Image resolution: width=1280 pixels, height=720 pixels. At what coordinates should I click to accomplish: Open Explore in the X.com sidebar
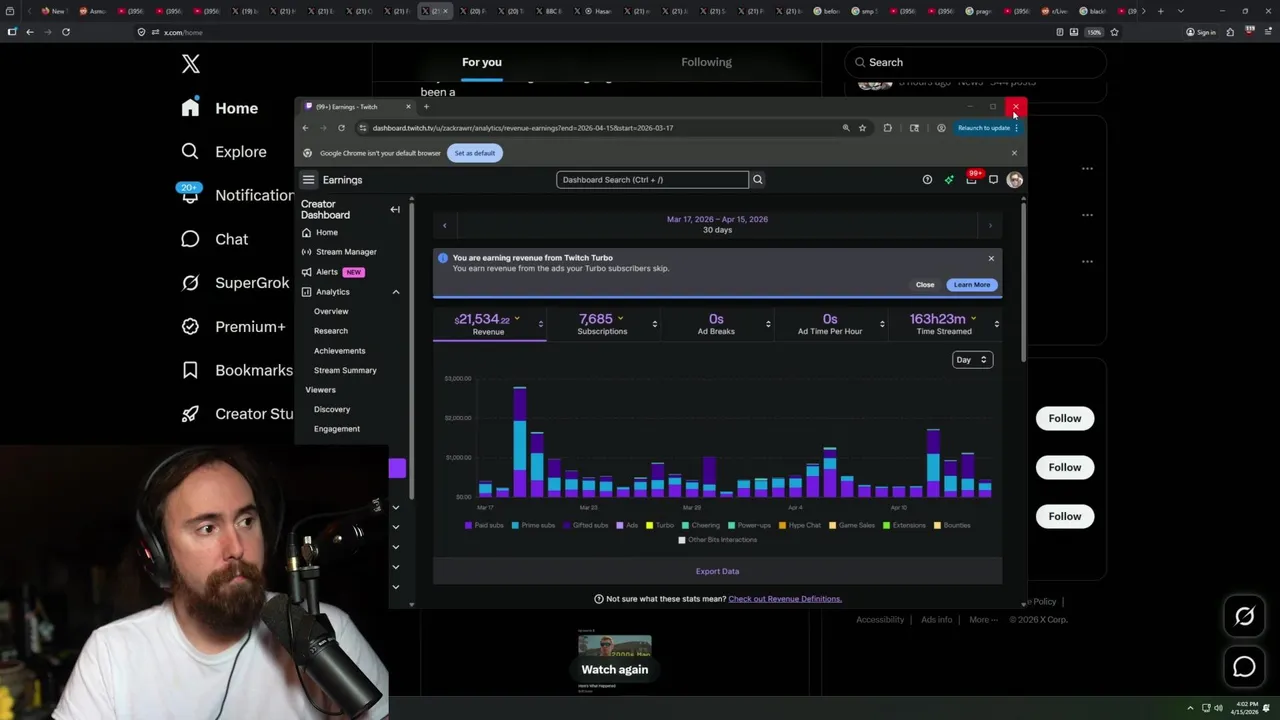[224, 152]
